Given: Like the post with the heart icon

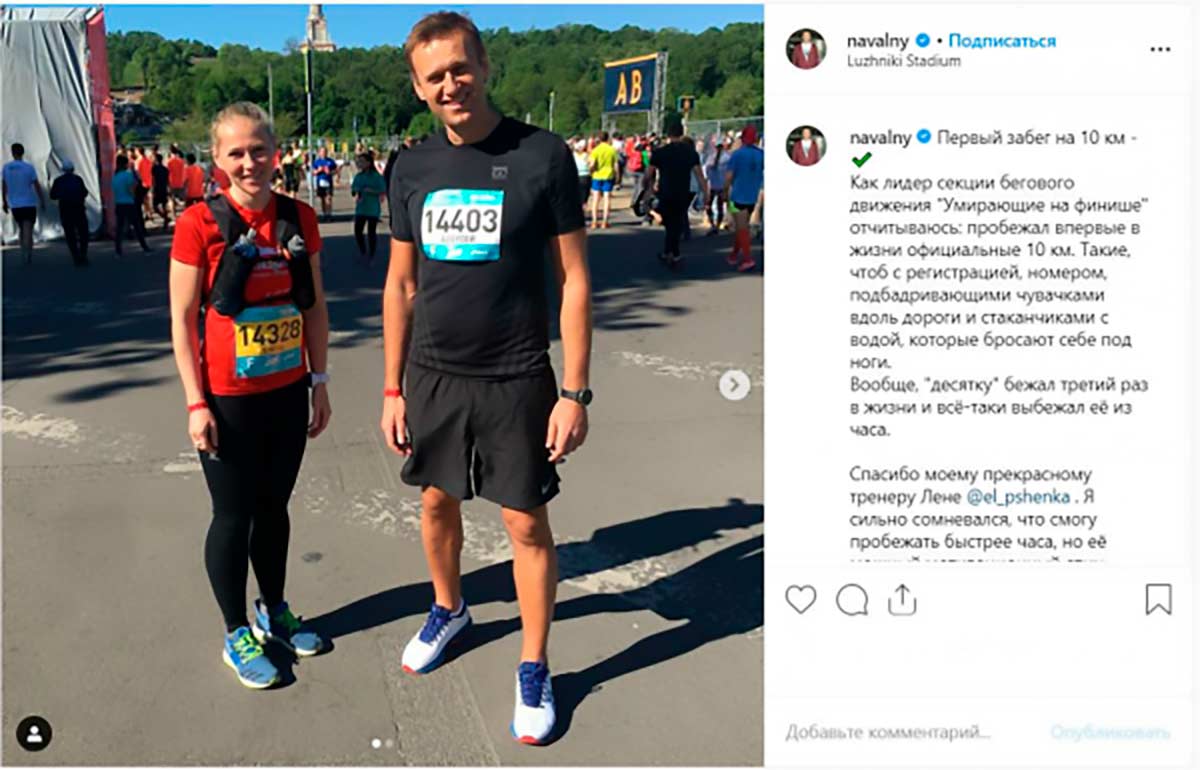Looking at the screenshot, I should pos(800,599).
